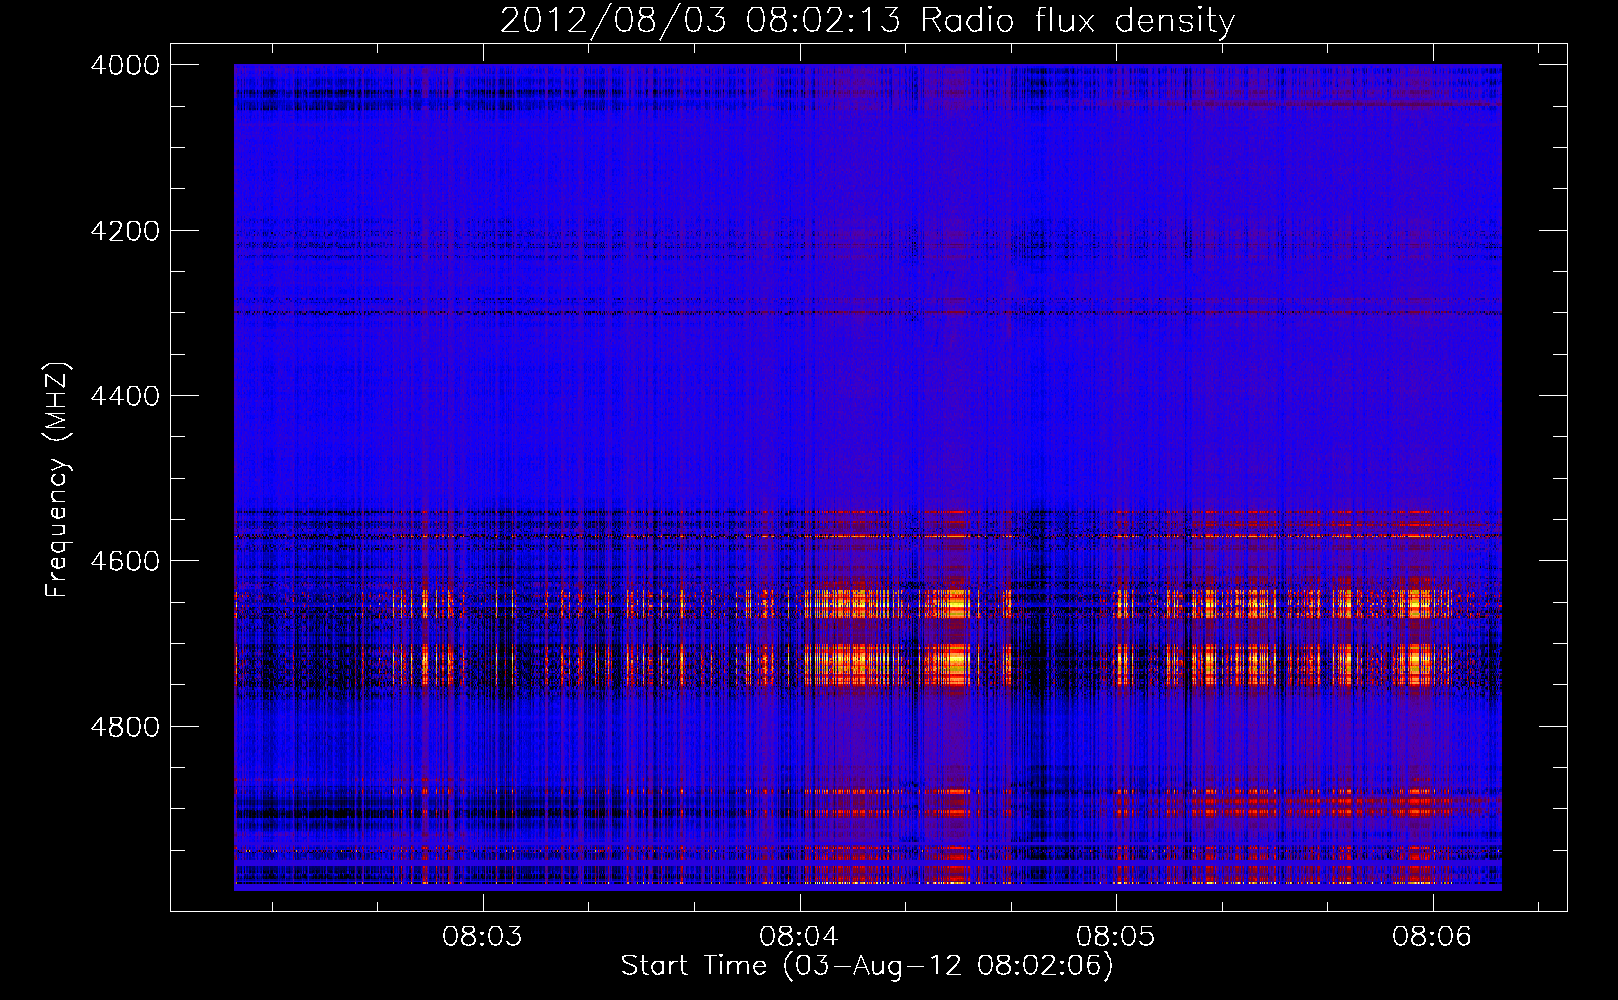Click the 4200 frequency tick label
The width and height of the screenshot is (1618, 1000).
coord(125,231)
